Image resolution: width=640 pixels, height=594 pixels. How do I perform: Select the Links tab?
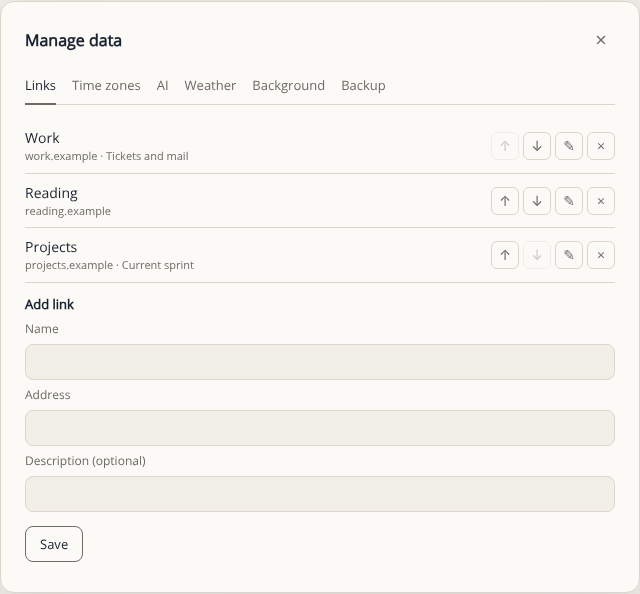click(x=40, y=86)
